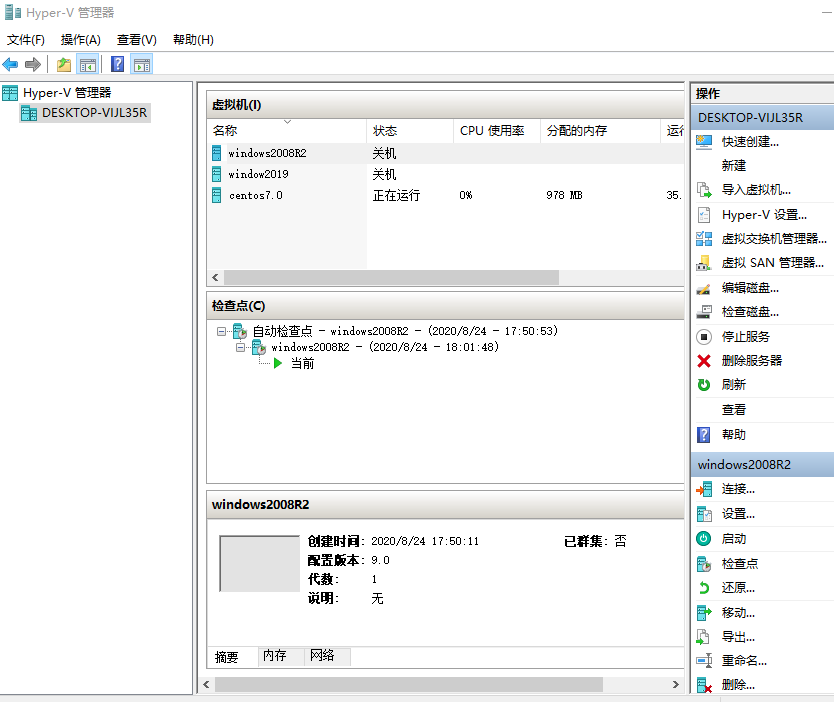Click the centos7.0 VM row icon

coord(216,195)
